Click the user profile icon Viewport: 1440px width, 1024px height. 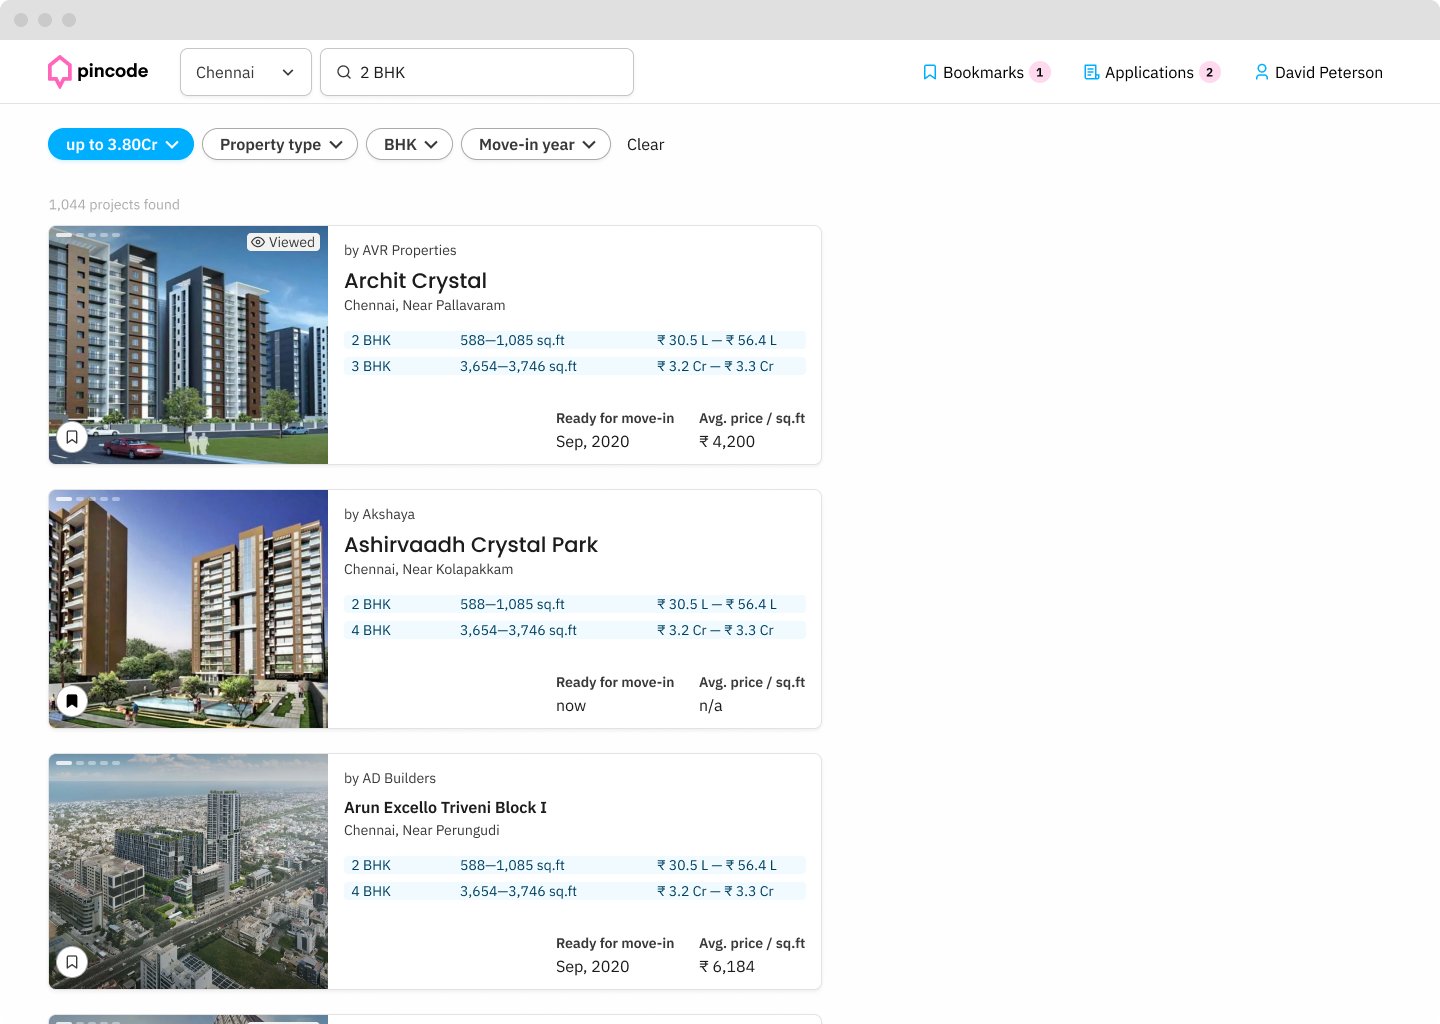pos(1262,72)
